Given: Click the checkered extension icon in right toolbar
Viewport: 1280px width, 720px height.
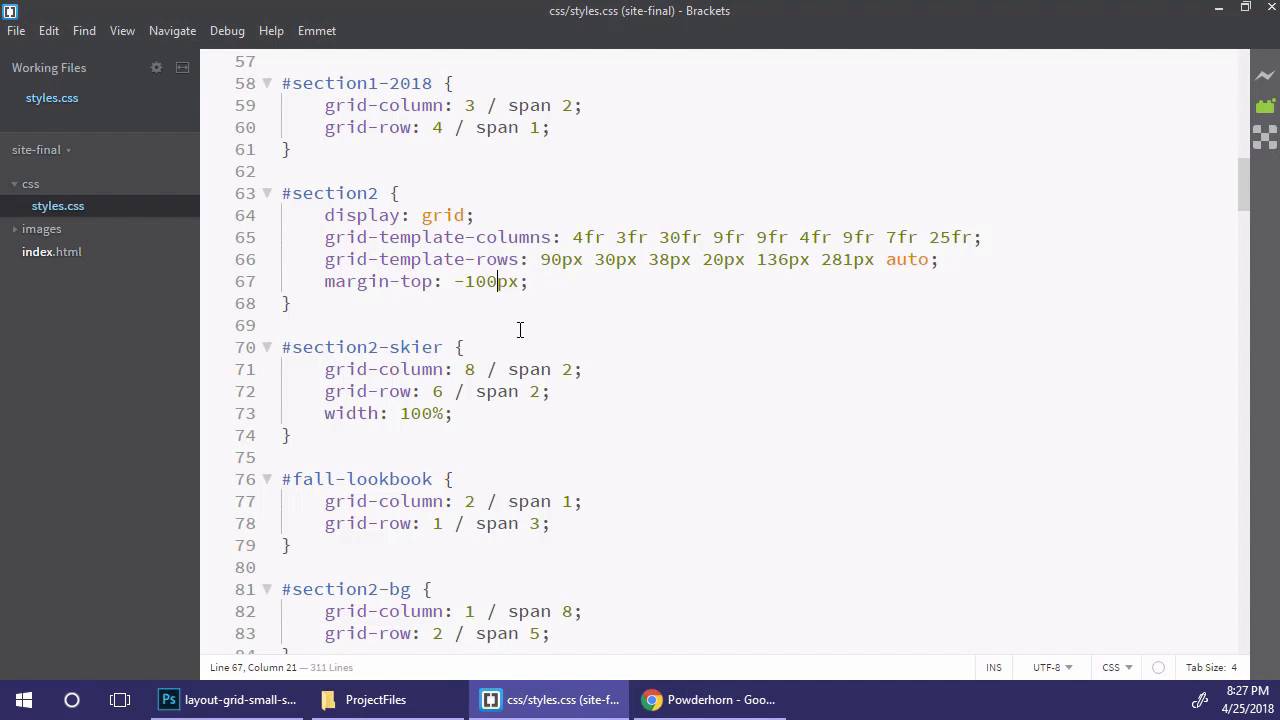Looking at the screenshot, I should point(1265,137).
